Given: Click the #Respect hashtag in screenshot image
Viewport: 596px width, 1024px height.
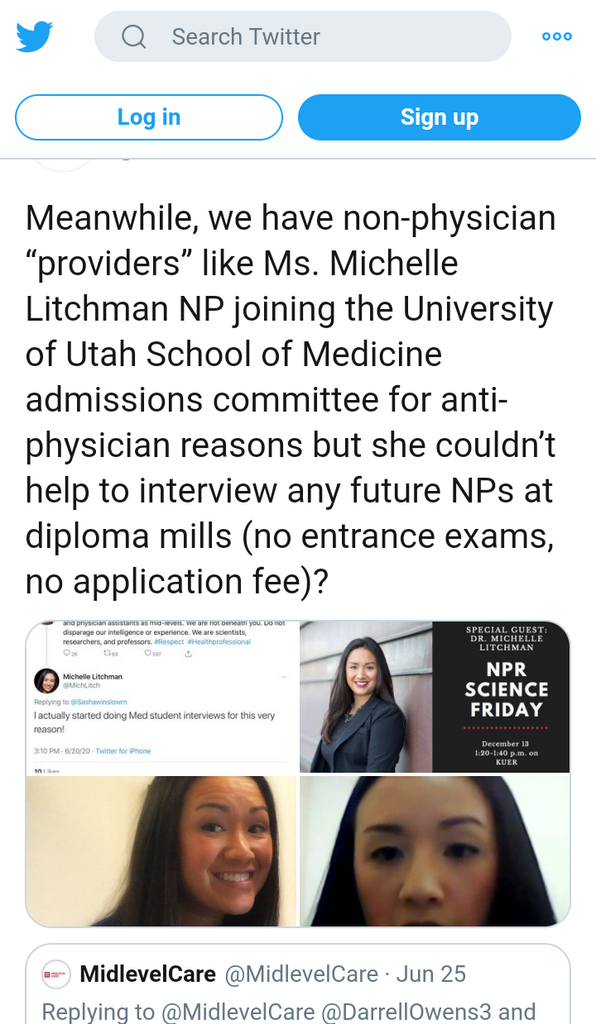Looking at the screenshot, I should point(169,642).
